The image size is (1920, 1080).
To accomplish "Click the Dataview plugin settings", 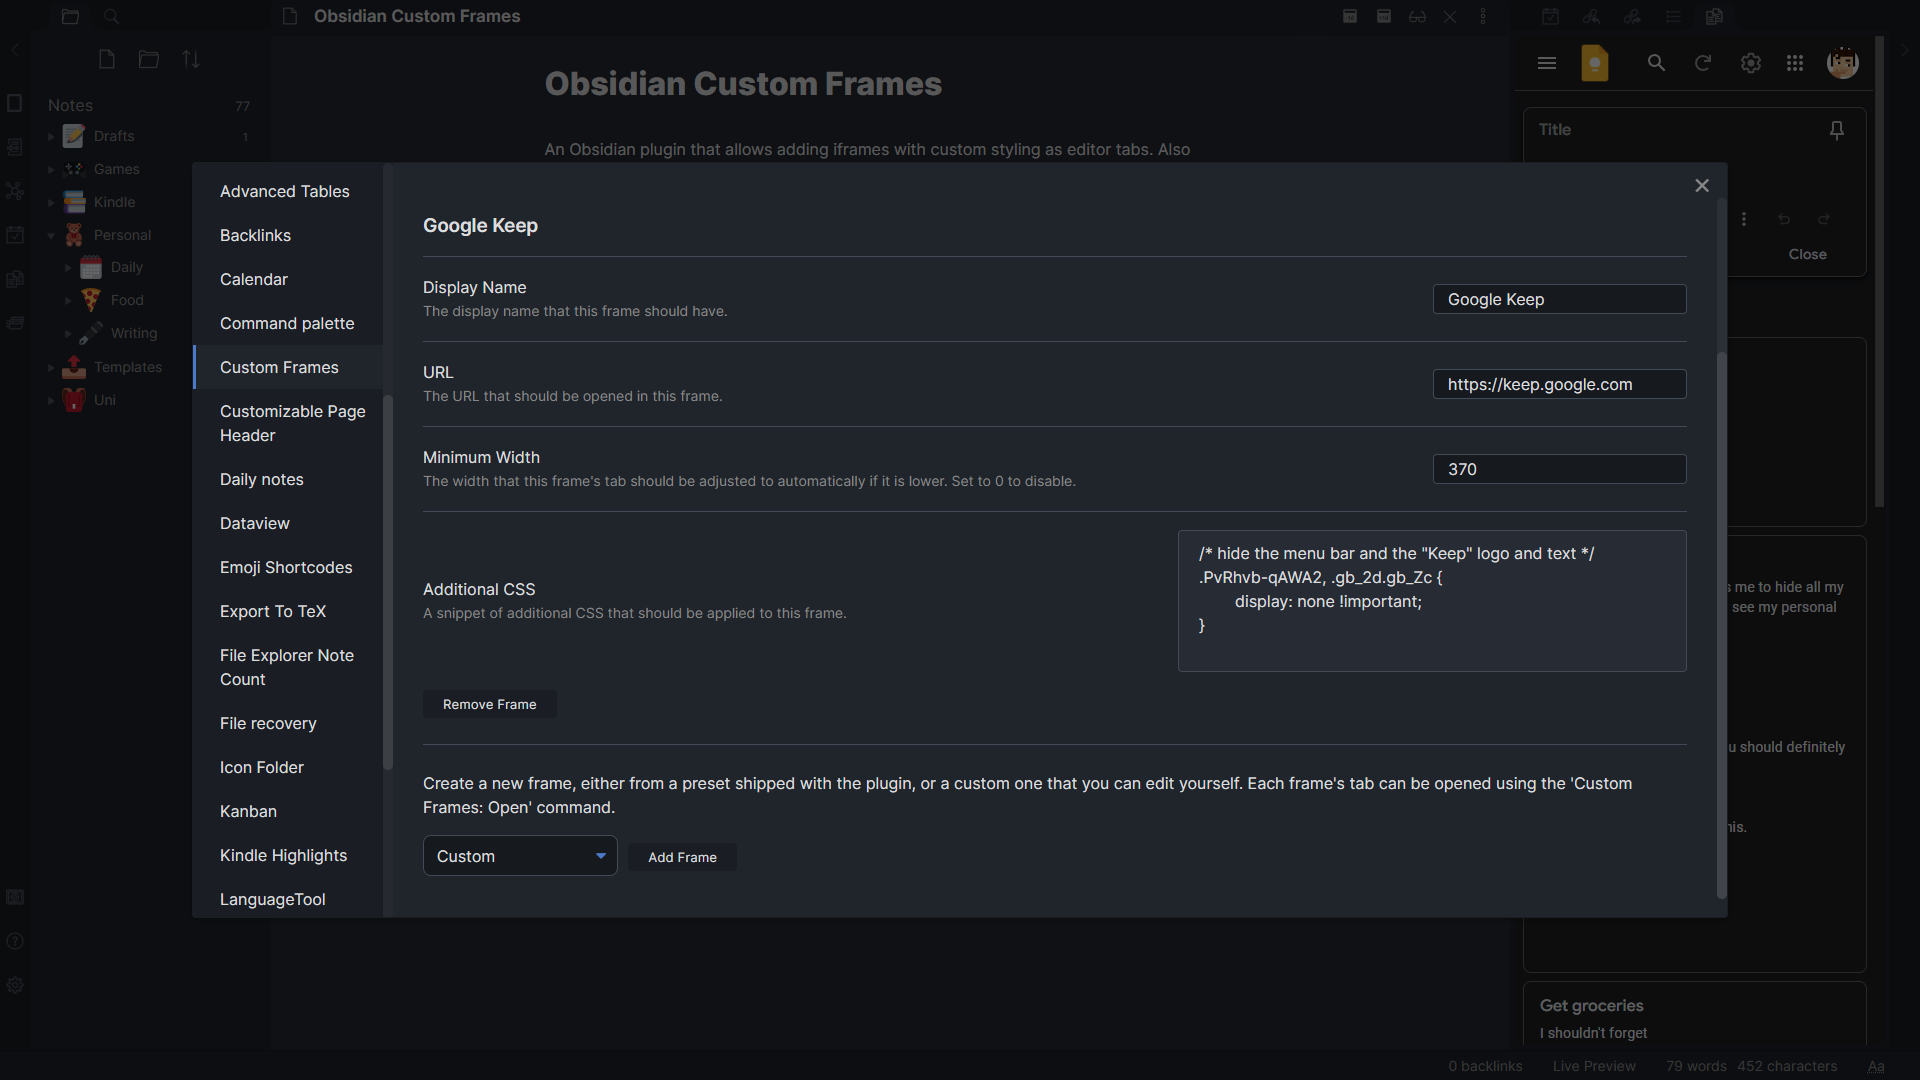I will [255, 522].
